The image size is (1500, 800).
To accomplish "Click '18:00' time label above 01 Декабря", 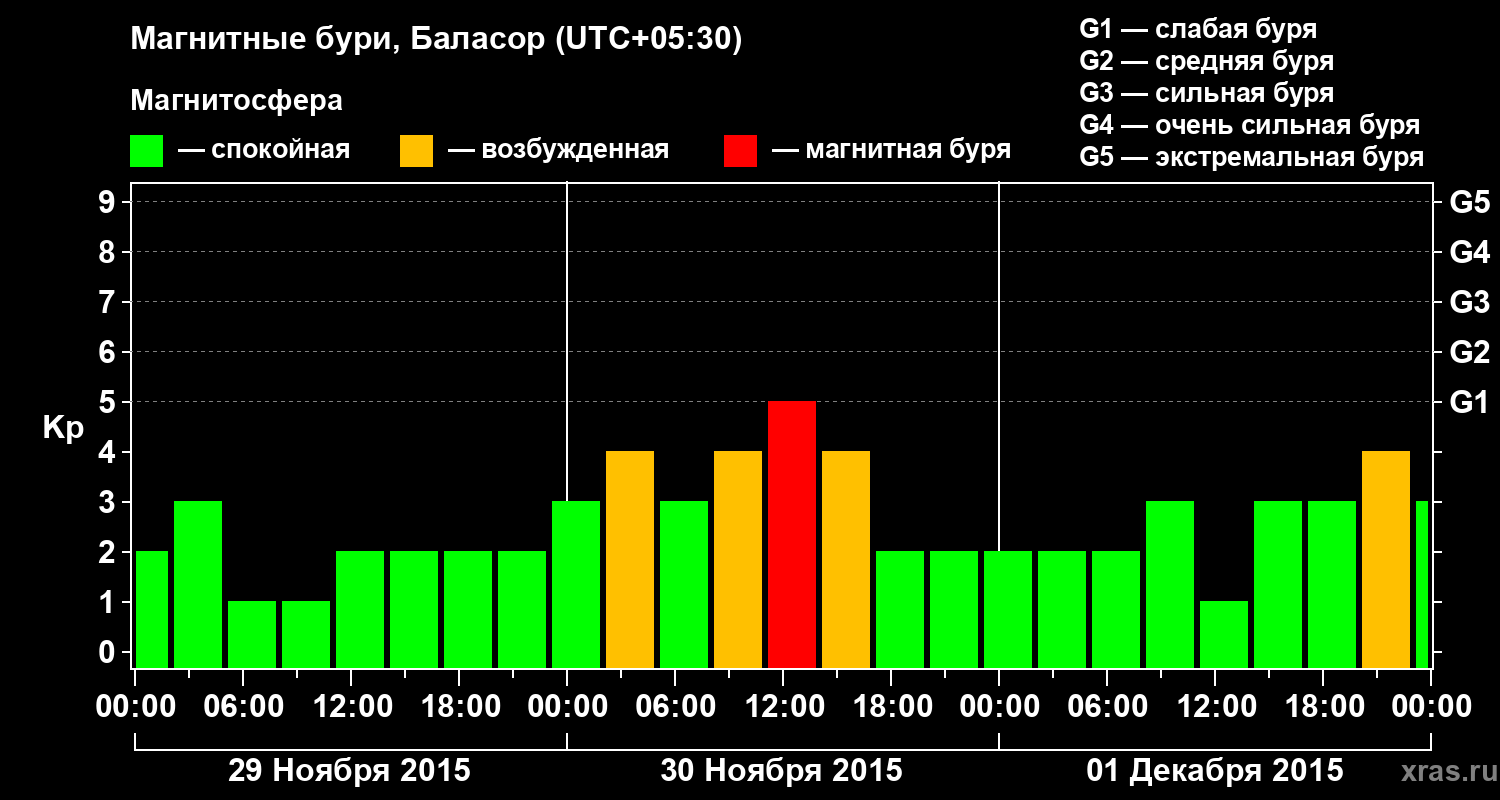I will click(x=1323, y=707).
